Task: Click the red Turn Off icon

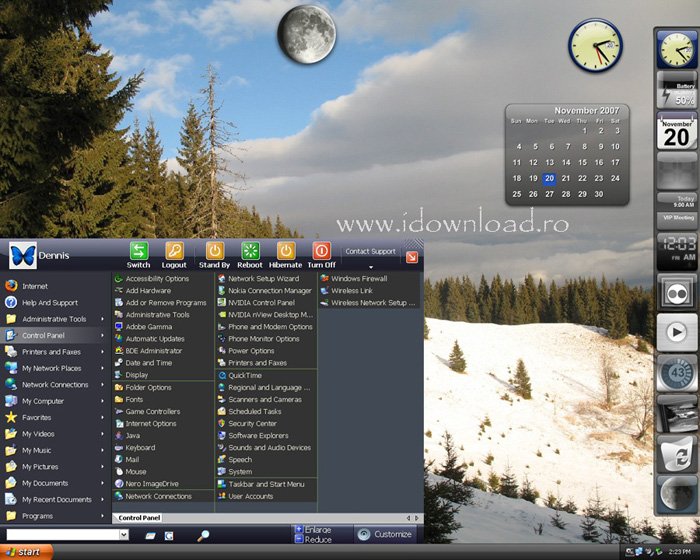Action: point(321,251)
